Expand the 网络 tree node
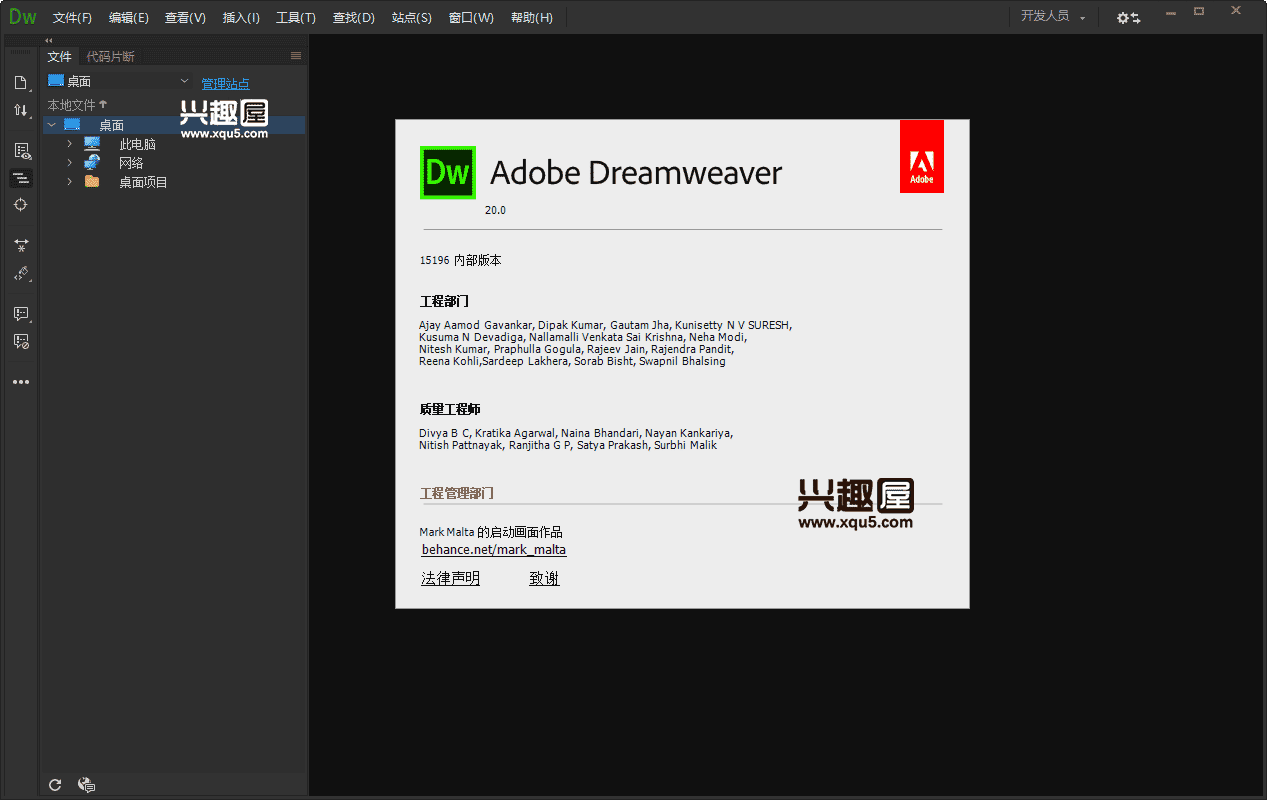 69,163
